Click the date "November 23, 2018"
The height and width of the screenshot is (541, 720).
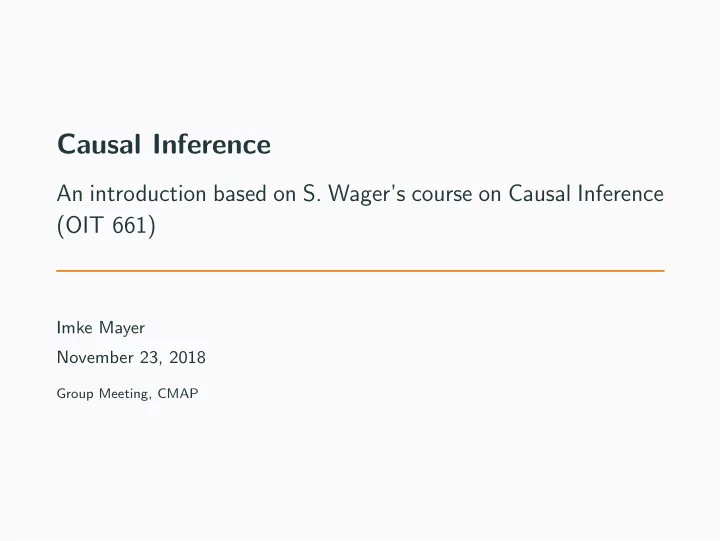pos(131,357)
